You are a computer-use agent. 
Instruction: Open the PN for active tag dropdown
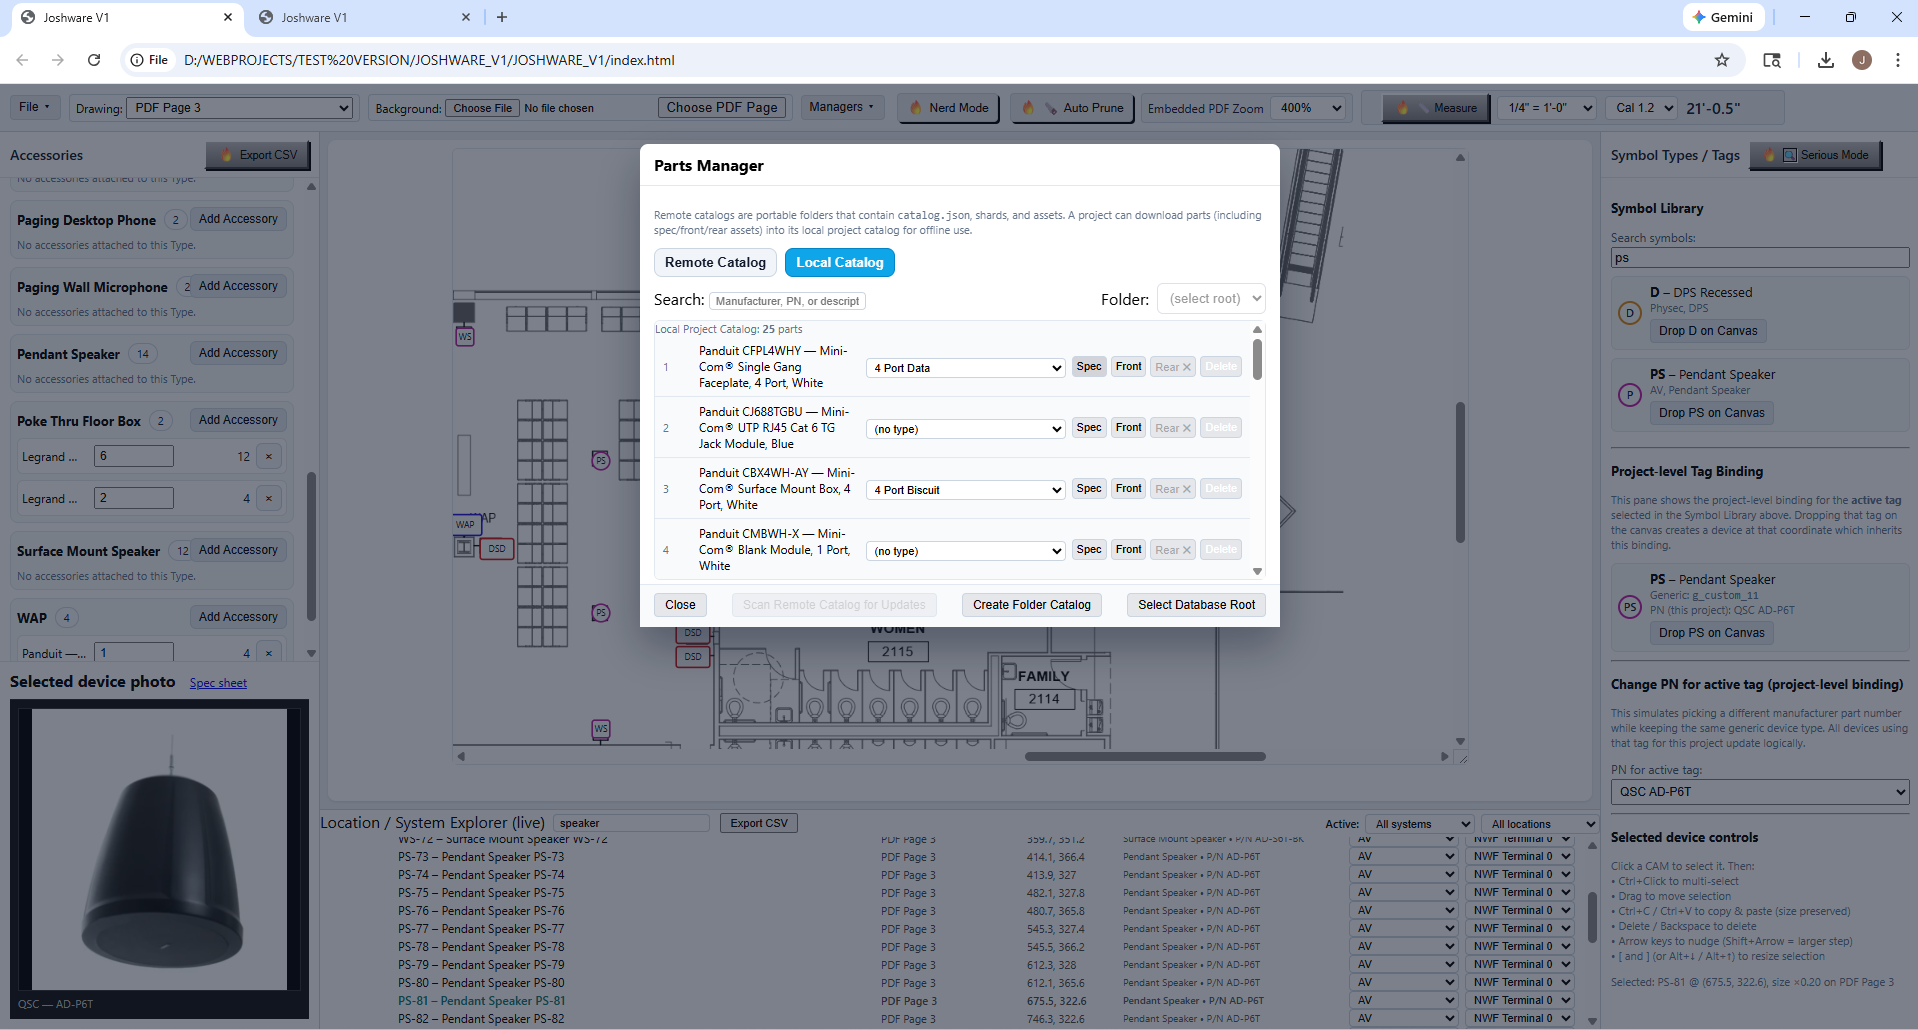coord(1758,791)
